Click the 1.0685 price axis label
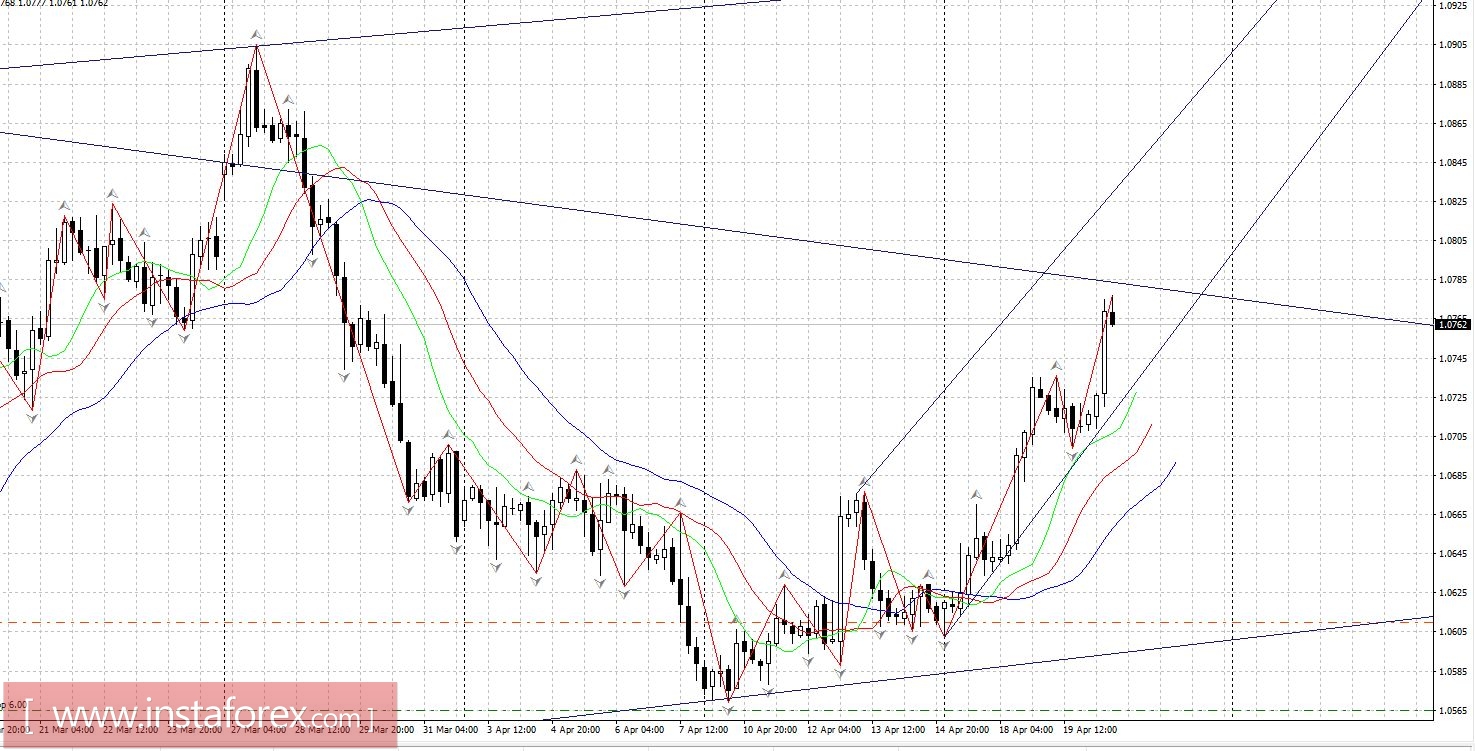The image size is (1475, 751). click(x=1453, y=476)
